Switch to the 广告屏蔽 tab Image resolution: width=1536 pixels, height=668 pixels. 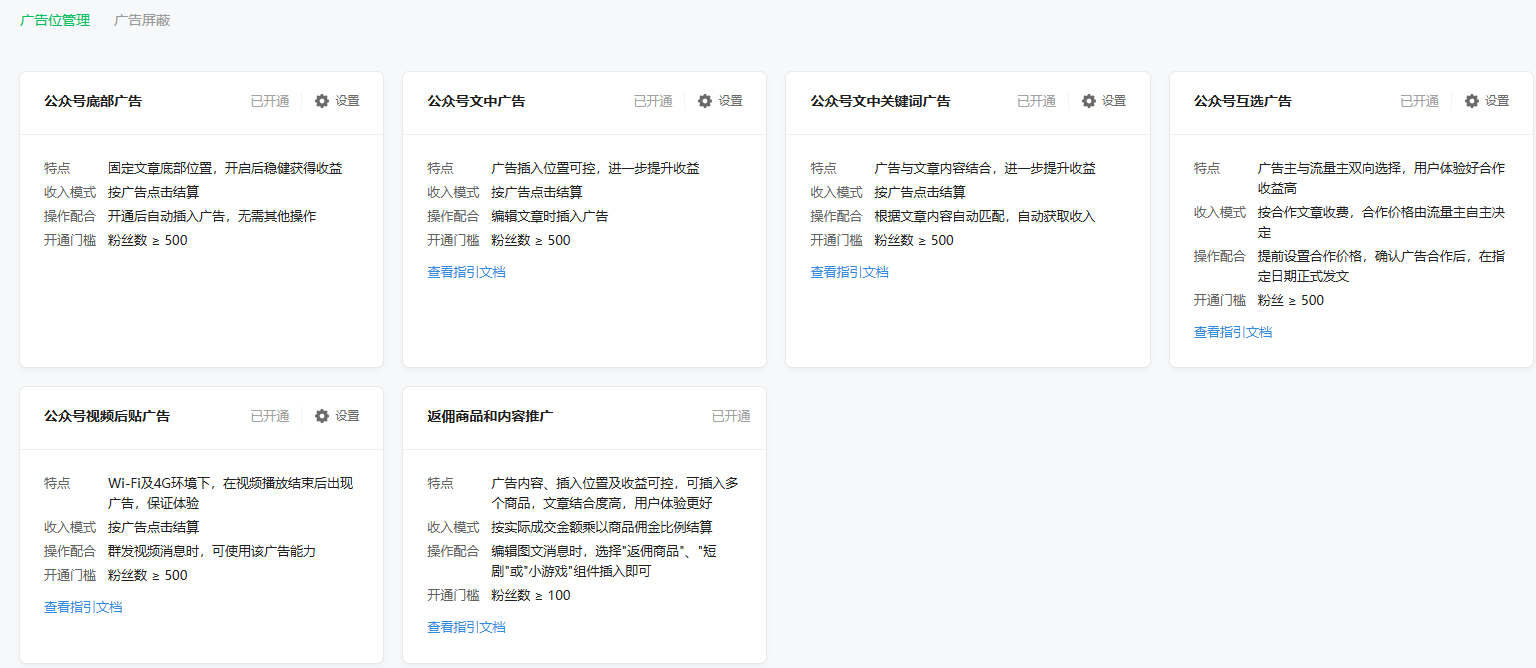[x=142, y=20]
